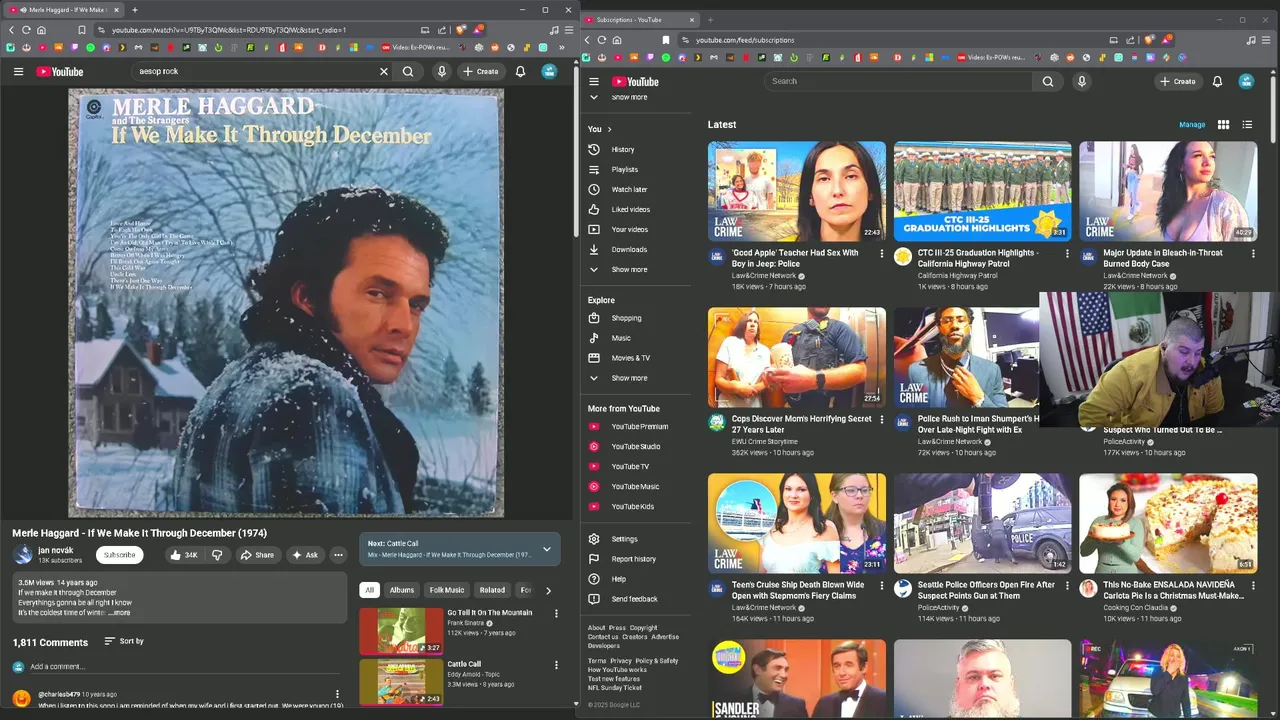
Task: Open the Create menu in the Subscriptions window
Action: pyautogui.click(x=1178, y=81)
